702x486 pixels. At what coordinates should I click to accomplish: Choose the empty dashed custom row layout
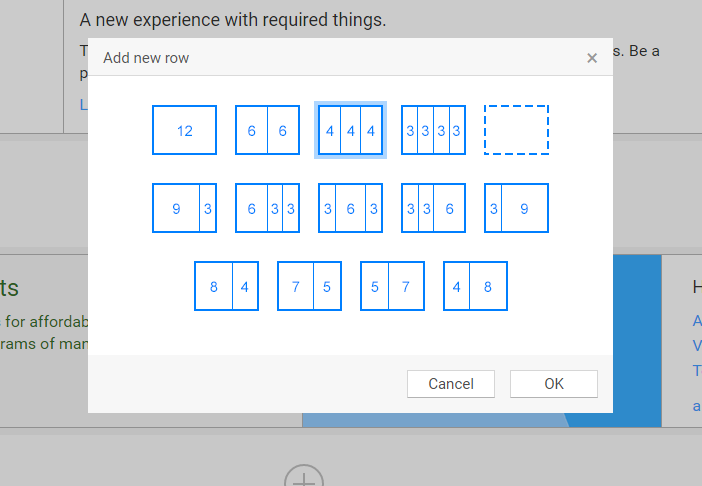(516, 130)
